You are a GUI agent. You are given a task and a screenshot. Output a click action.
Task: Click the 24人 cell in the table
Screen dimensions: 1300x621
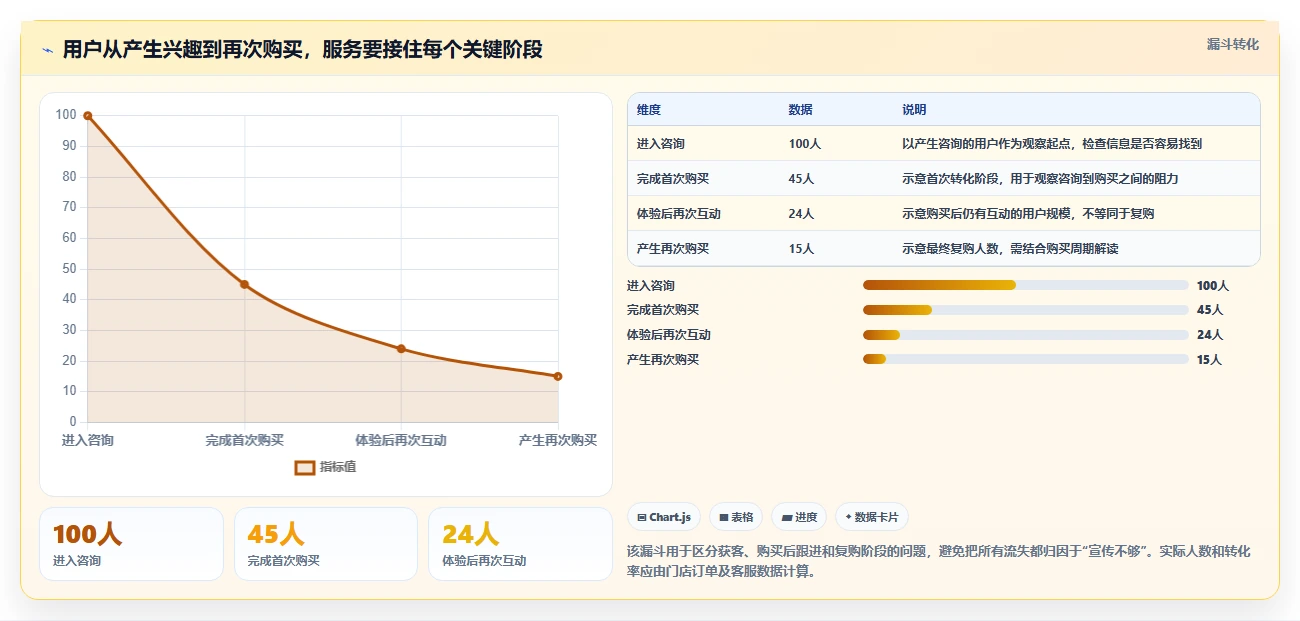[x=801, y=214]
